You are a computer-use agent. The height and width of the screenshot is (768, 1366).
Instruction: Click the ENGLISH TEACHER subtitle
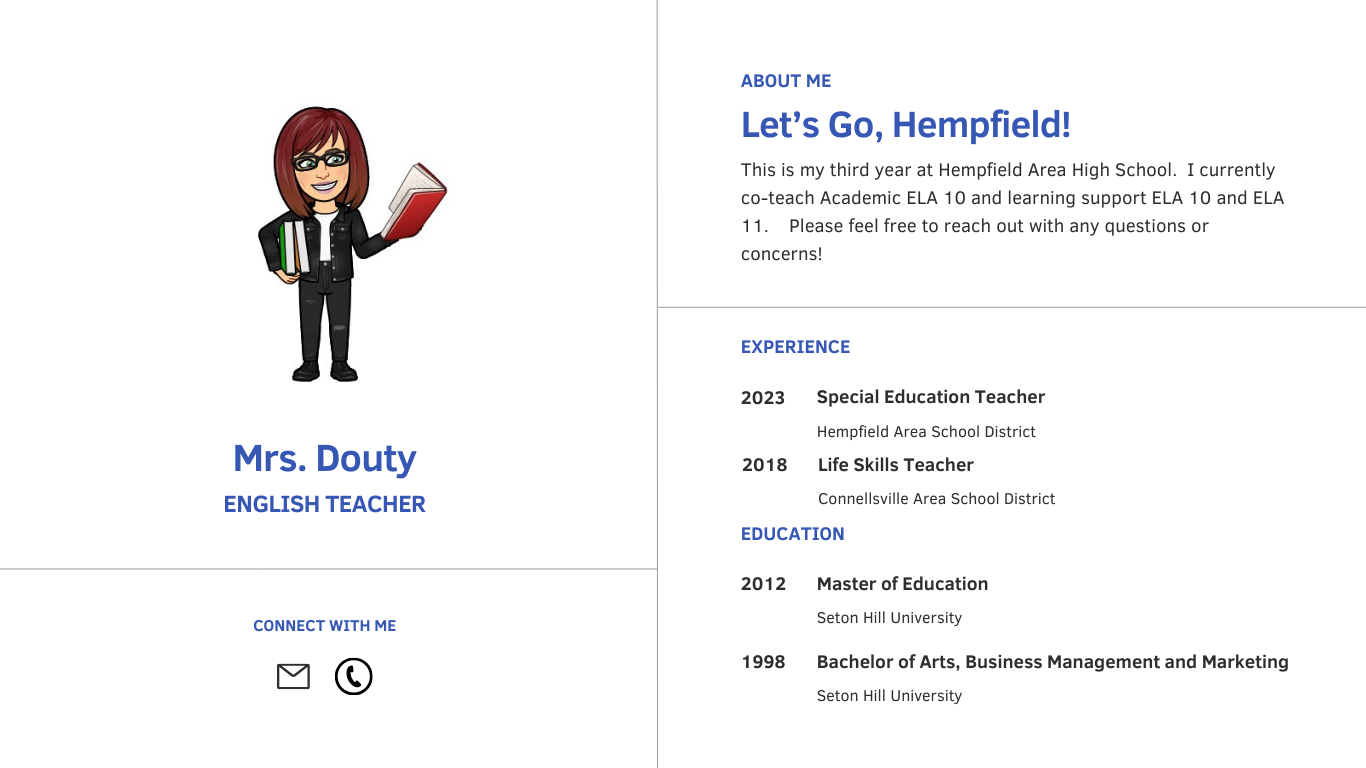pos(325,504)
